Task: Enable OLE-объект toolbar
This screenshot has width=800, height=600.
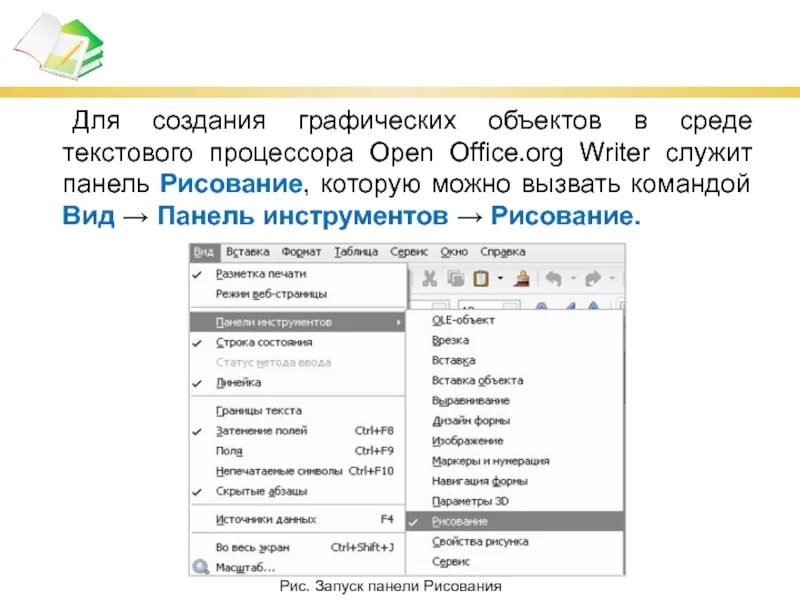Action: [515, 320]
